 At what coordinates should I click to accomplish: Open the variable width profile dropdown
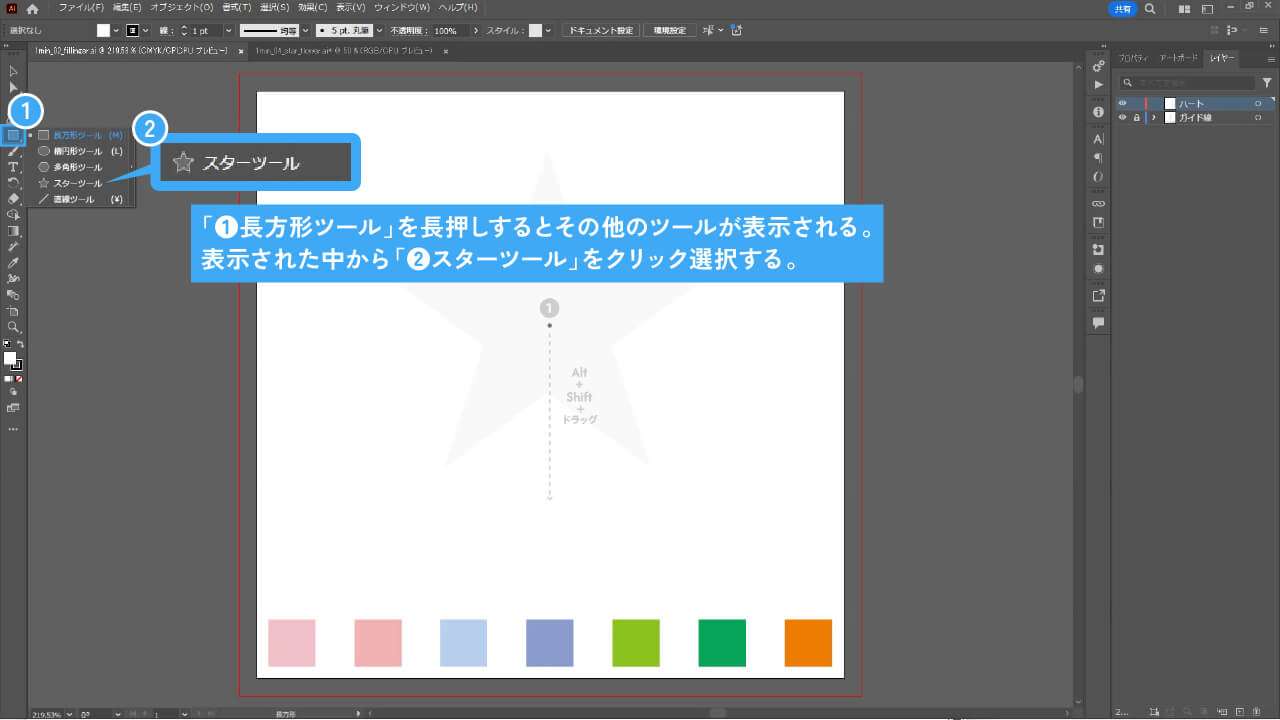tap(304, 31)
